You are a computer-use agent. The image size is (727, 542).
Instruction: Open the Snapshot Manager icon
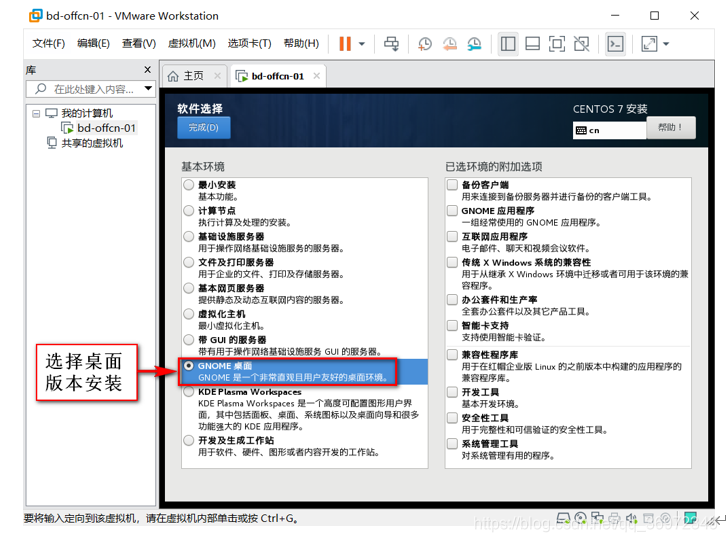point(474,44)
